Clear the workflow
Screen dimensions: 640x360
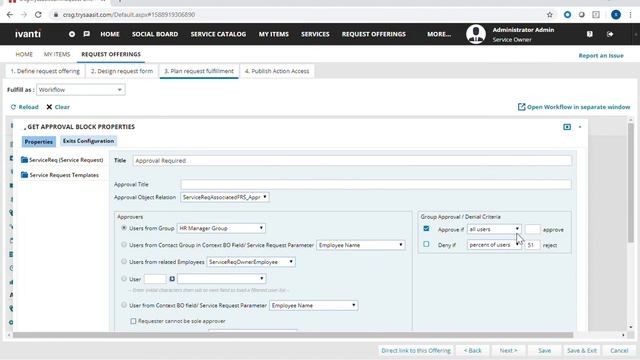click(58, 107)
